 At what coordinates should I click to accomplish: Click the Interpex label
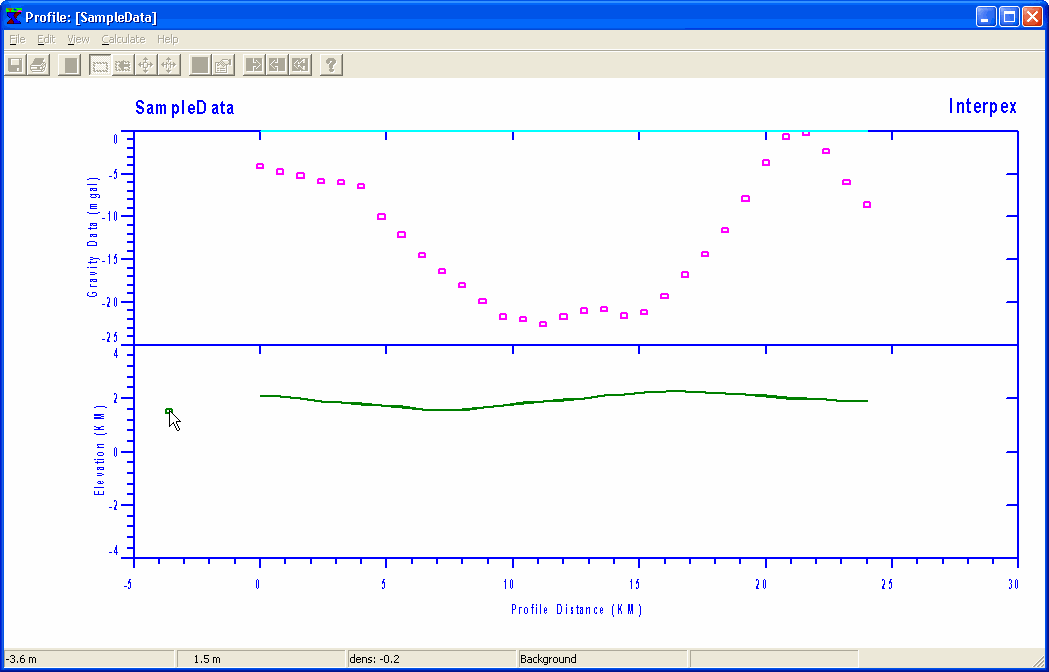tap(983, 106)
